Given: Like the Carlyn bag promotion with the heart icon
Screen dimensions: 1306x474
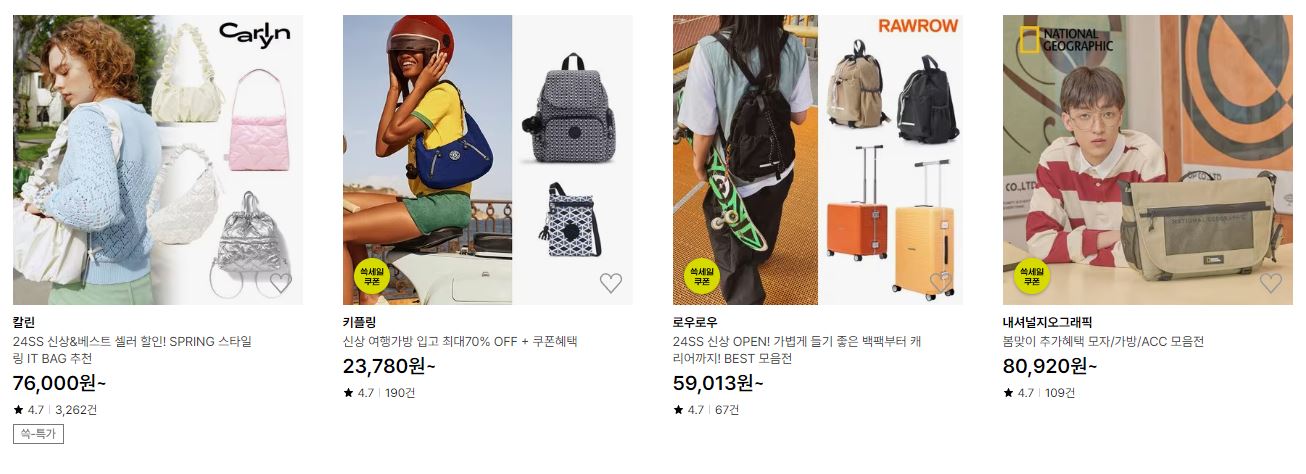Looking at the screenshot, I should (281, 283).
